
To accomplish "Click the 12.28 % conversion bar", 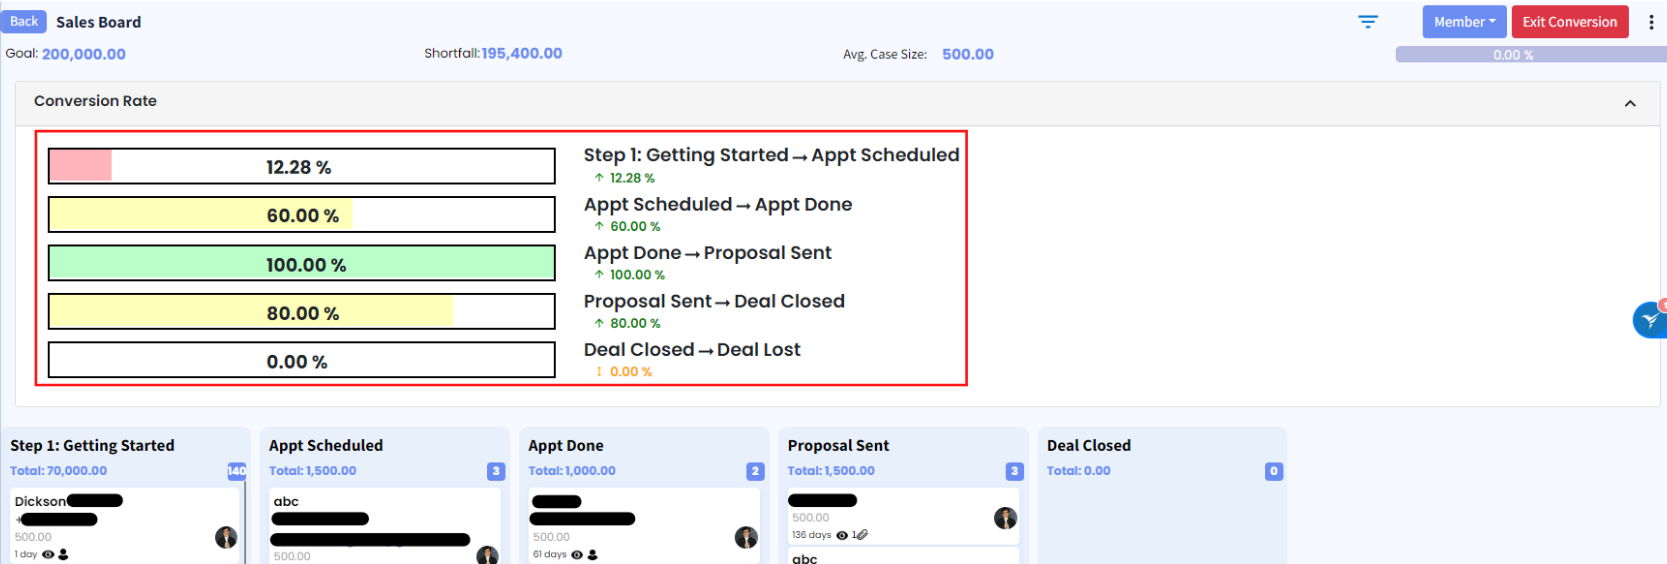I will point(301,167).
